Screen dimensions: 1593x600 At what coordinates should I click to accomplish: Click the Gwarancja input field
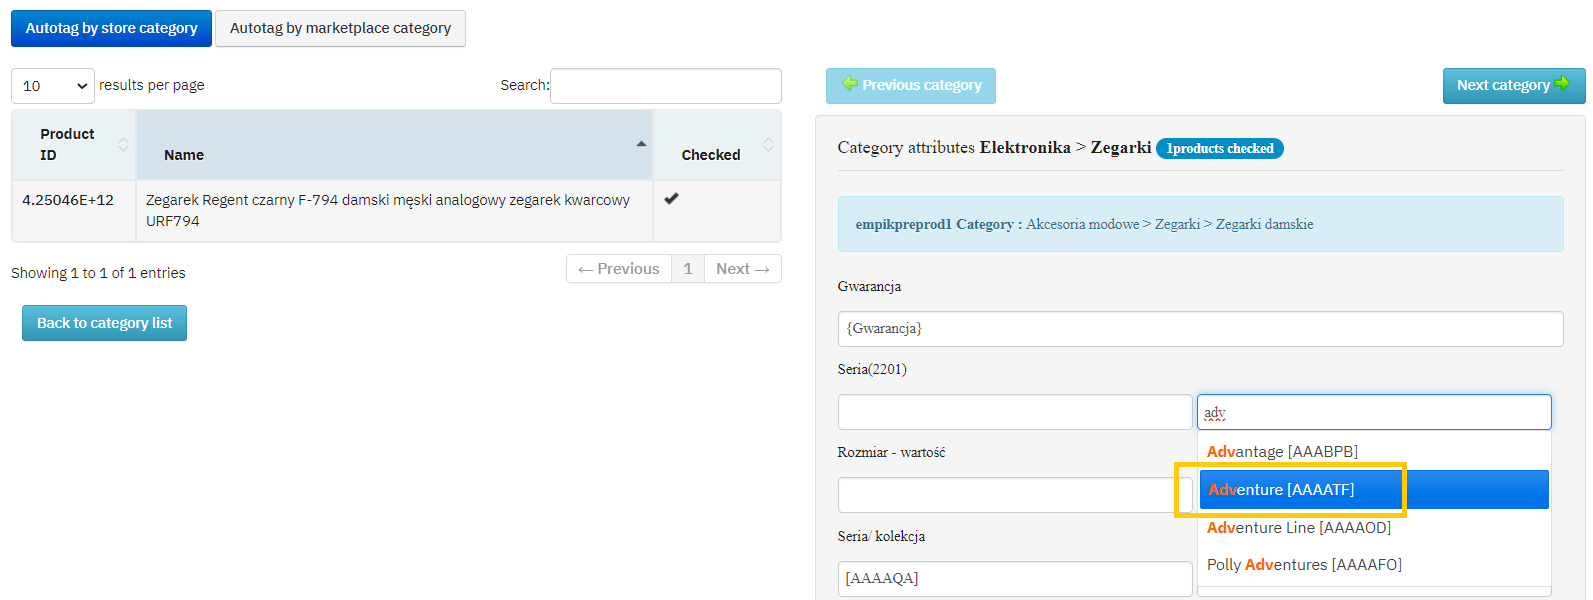coord(1200,329)
